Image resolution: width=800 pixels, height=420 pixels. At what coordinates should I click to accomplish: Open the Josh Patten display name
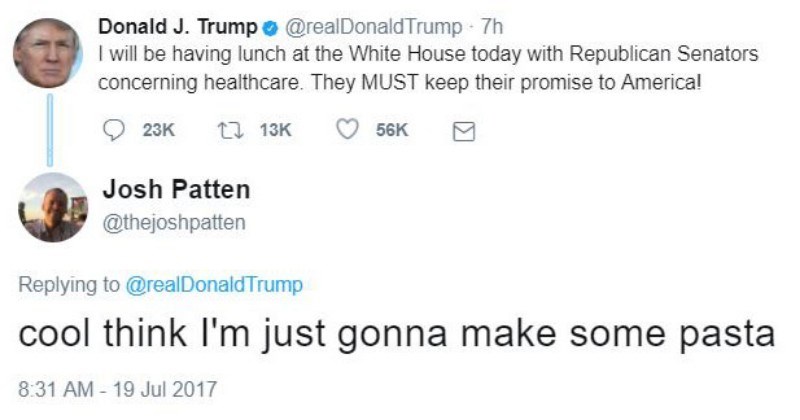click(x=176, y=189)
